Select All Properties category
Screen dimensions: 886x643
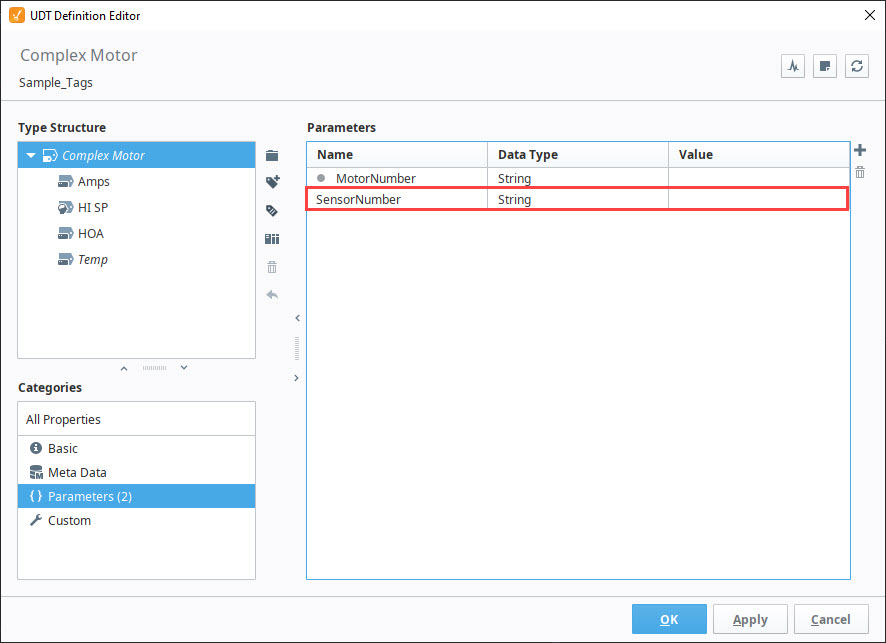[136, 419]
